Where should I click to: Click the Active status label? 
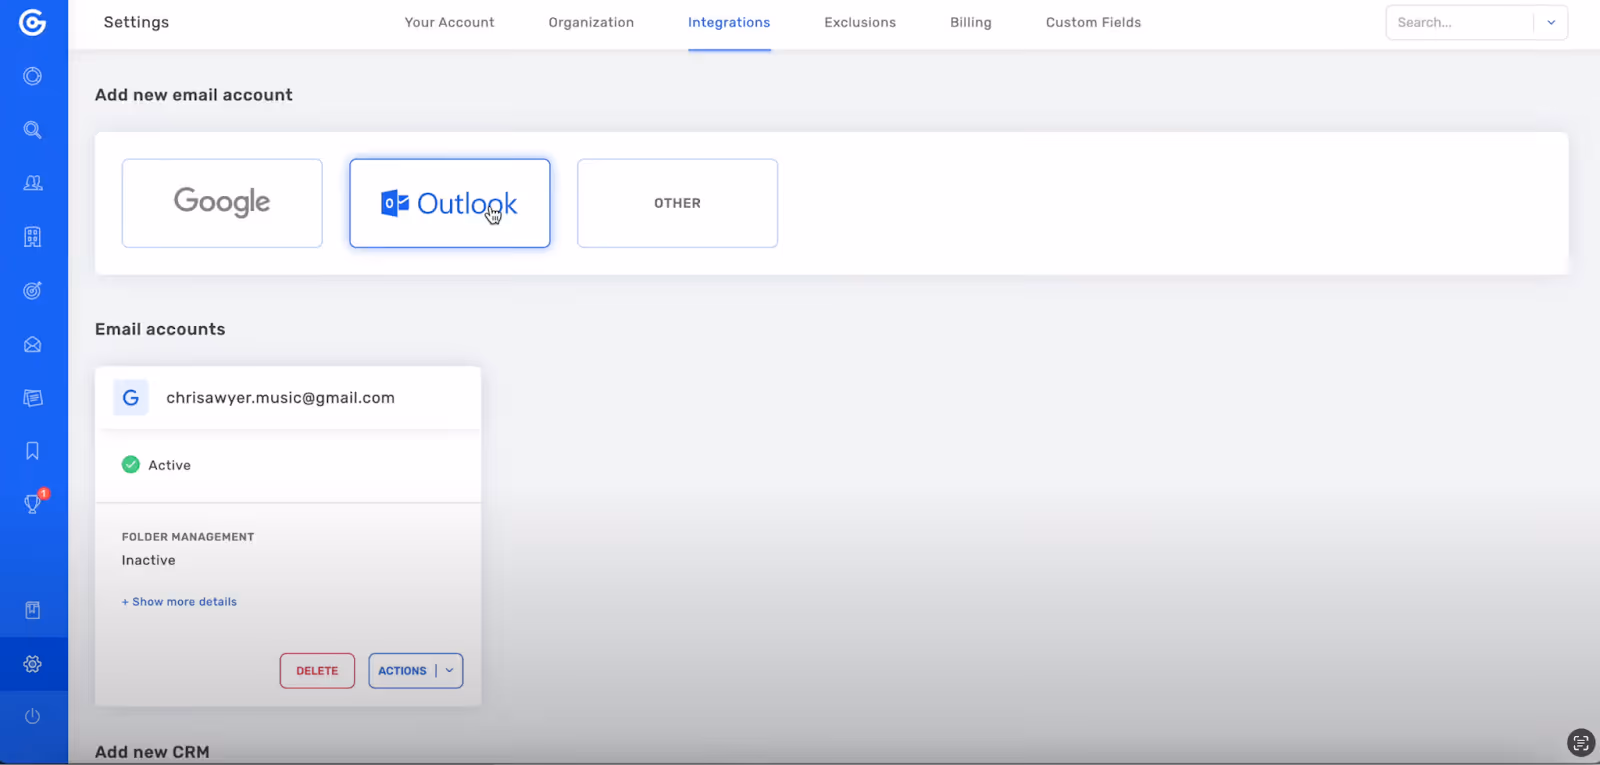pos(169,465)
